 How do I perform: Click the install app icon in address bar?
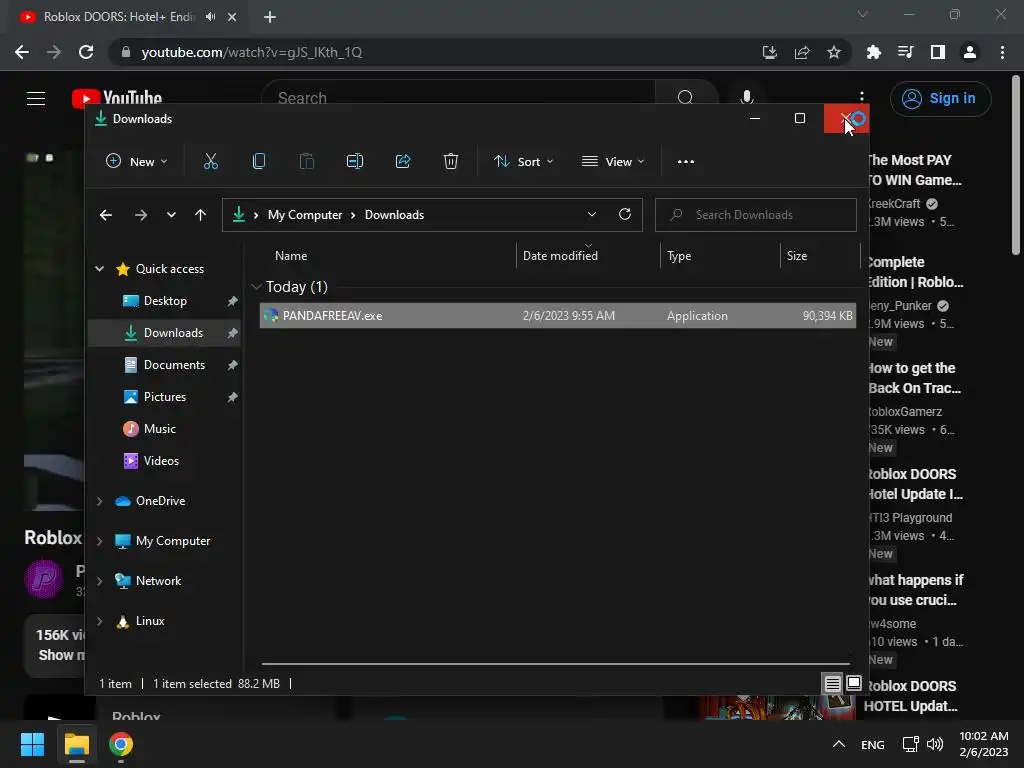coord(770,52)
